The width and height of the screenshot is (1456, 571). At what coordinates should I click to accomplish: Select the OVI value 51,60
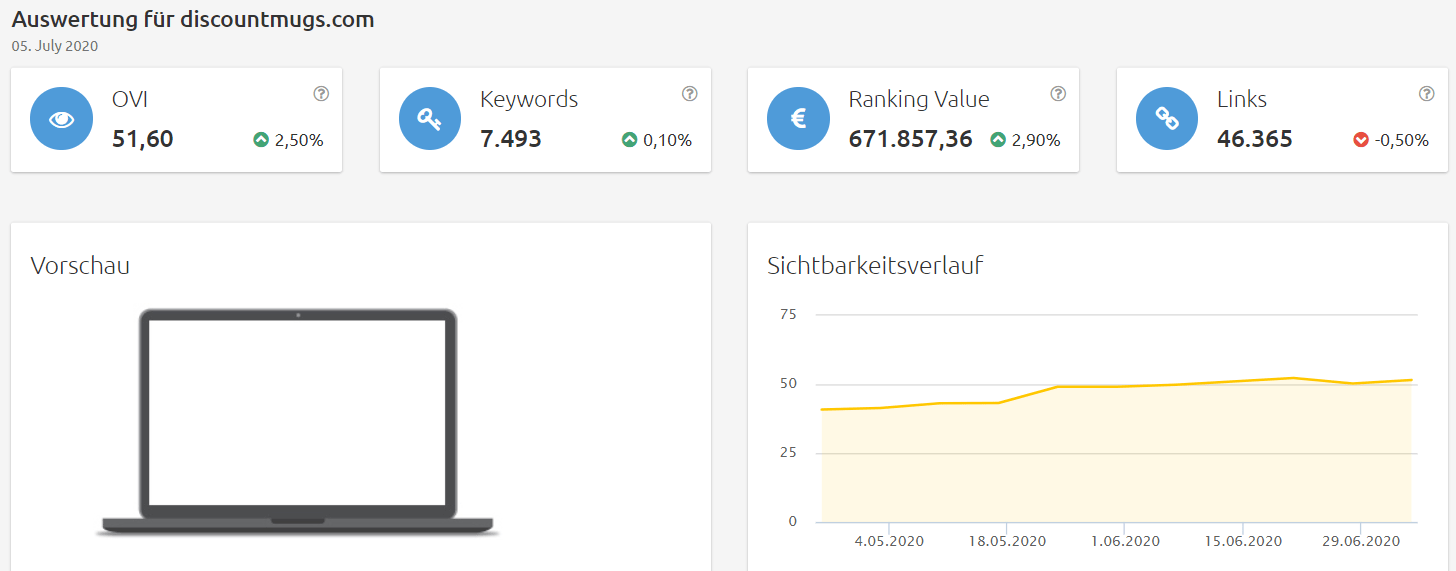[143, 139]
